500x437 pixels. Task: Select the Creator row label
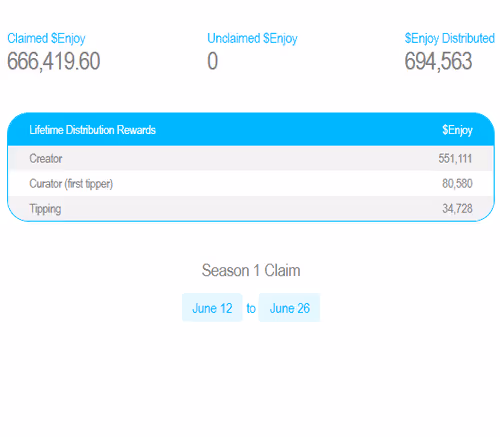46,158
